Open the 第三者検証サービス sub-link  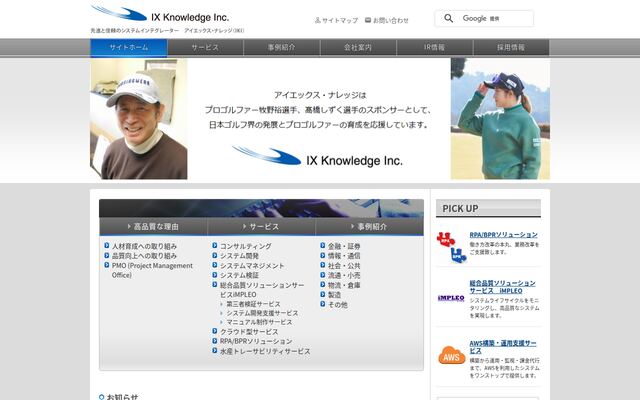click(x=253, y=304)
